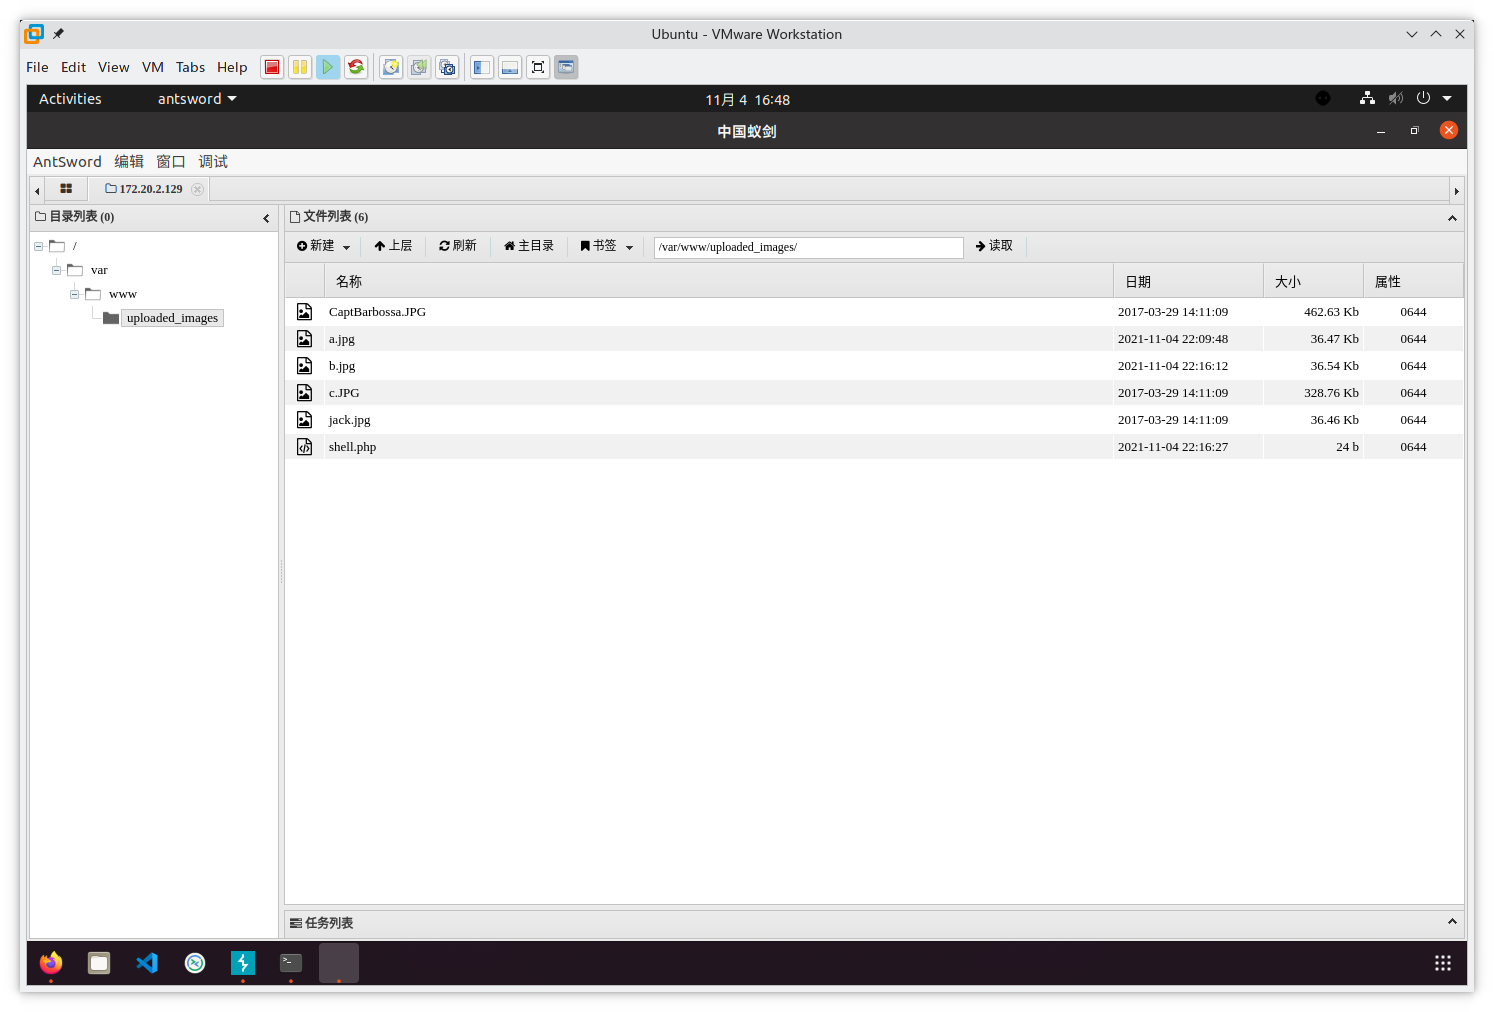Screen dimensions: 1494x1012
Task: Click the 刷新 refresh button
Action: tap(458, 246)
